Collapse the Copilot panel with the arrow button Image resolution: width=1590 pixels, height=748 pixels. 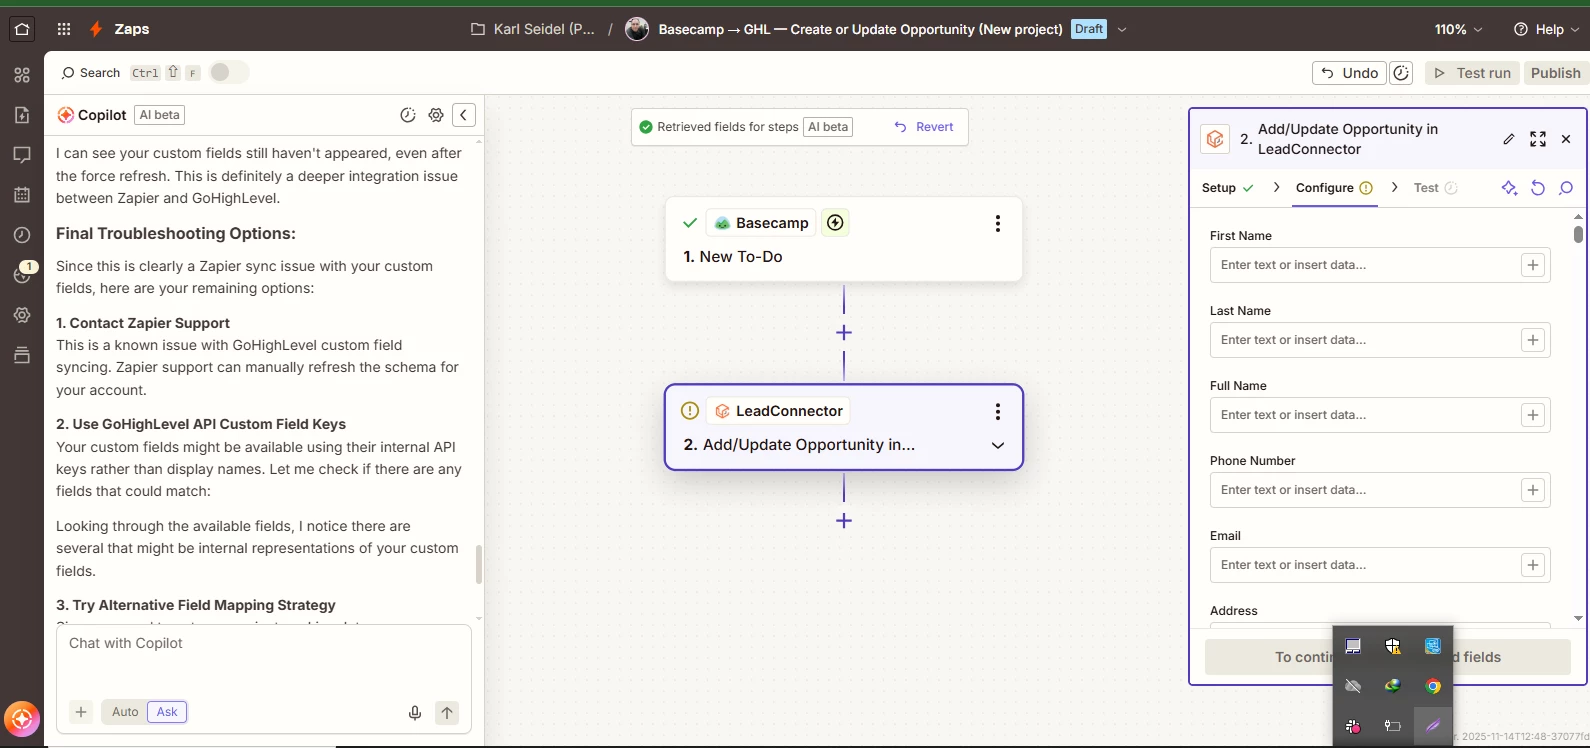(x=464, y=115)
